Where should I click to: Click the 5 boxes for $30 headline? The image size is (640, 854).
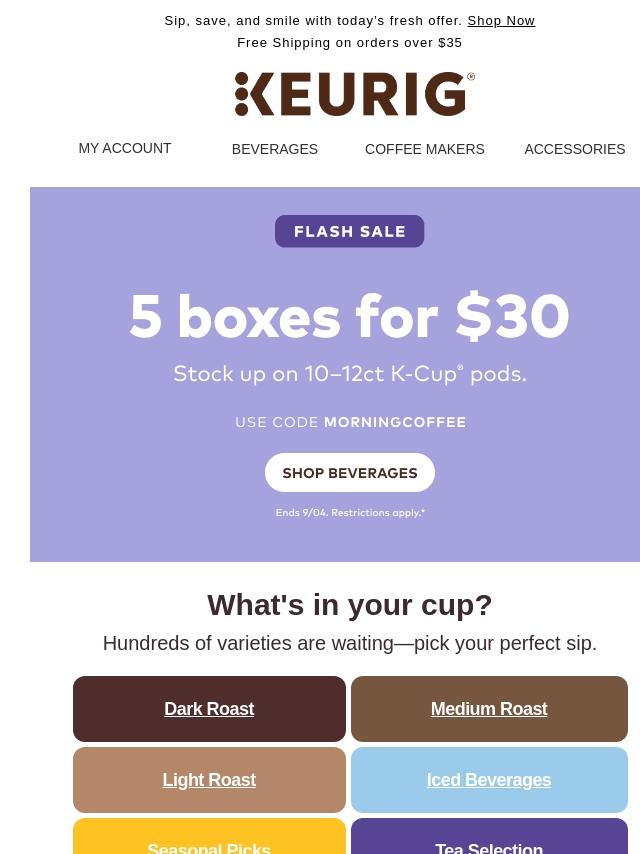349,316
